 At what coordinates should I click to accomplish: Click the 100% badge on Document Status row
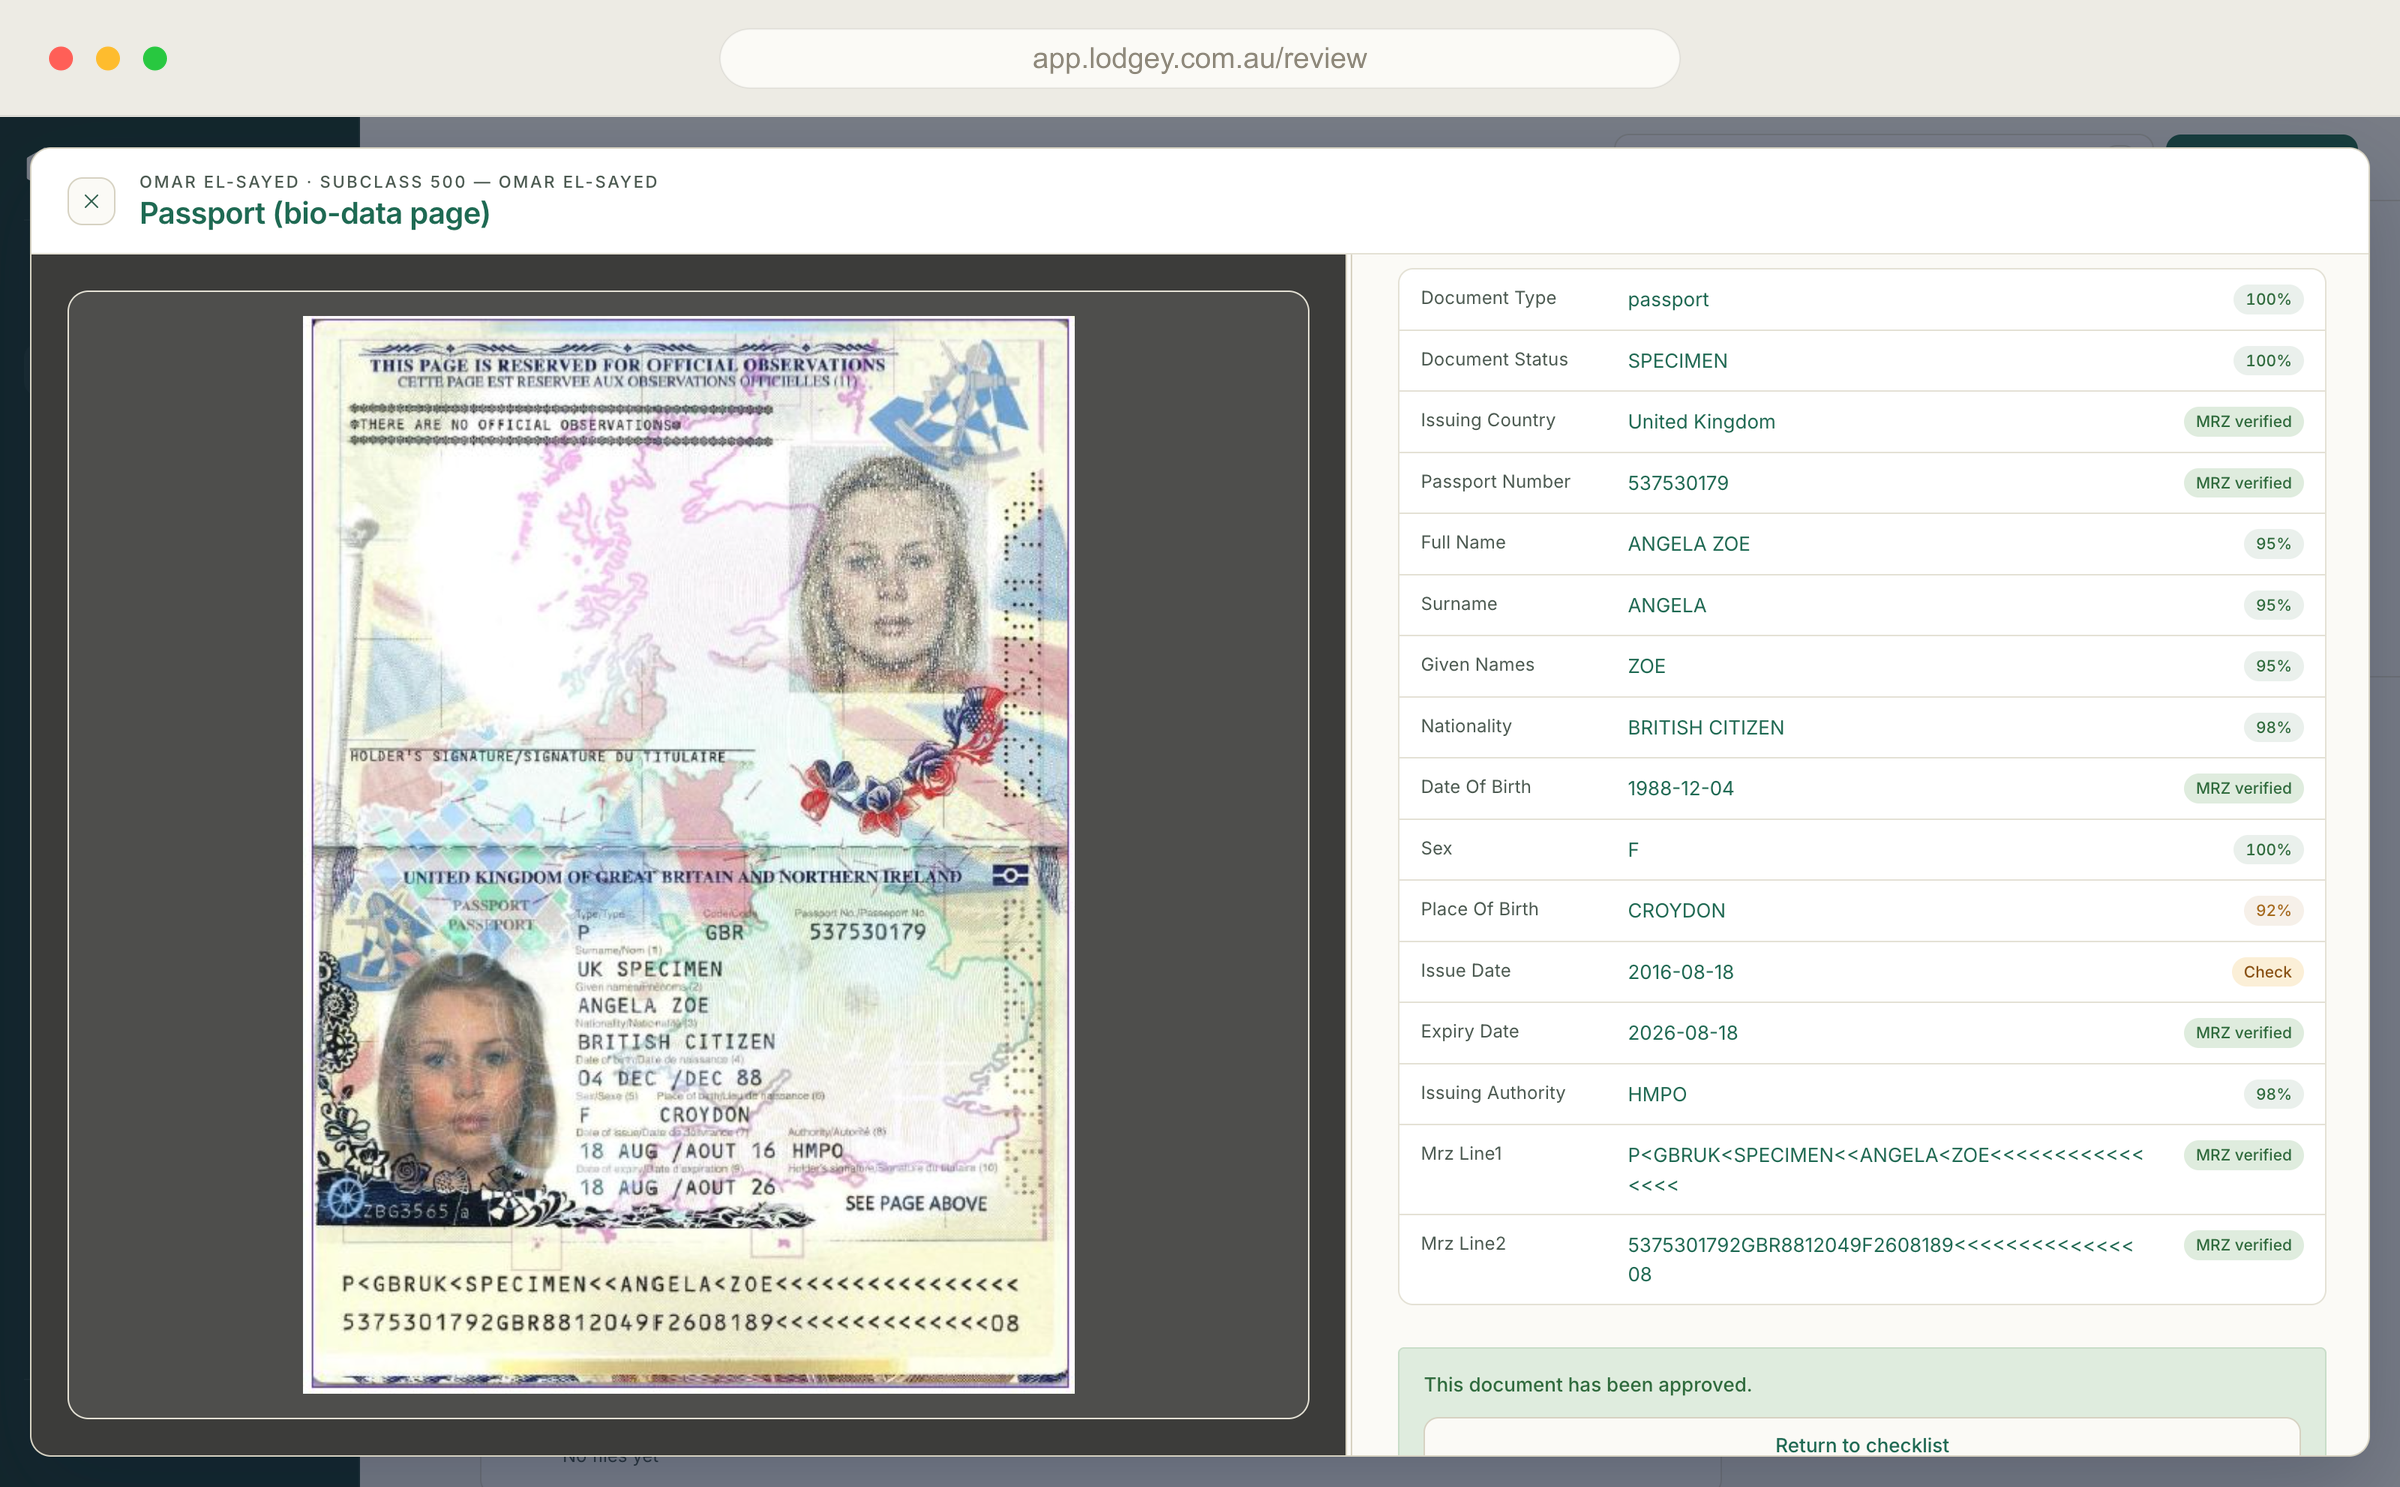2268,360
